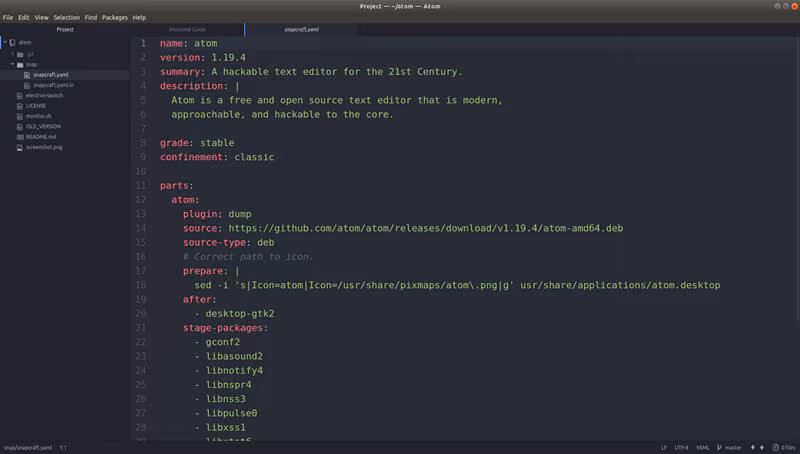Open screenshot.png in the tree

(44, 147)
